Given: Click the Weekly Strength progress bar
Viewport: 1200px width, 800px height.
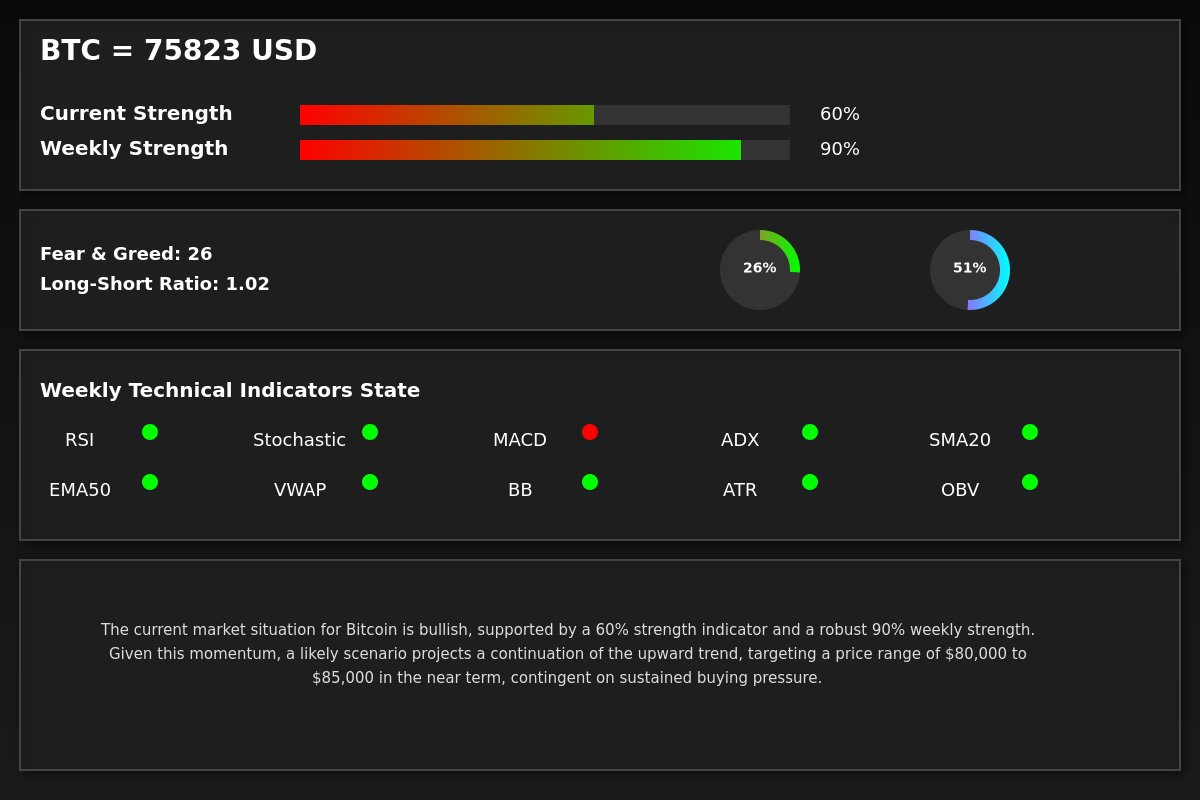Looking at the screenshot, I should 545,150.
